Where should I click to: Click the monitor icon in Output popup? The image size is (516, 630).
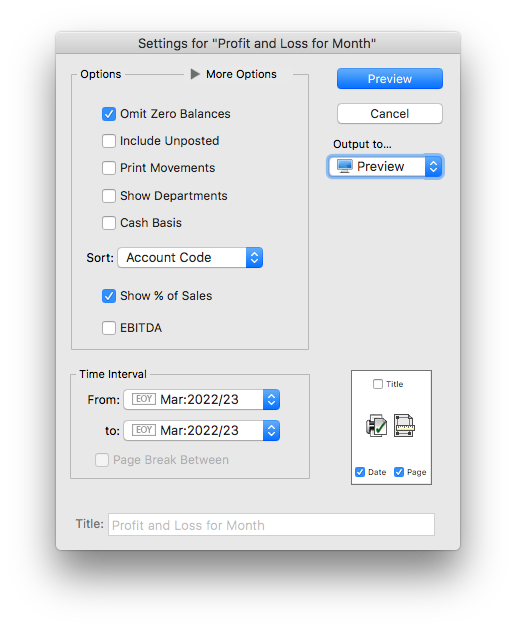[345, 166]
